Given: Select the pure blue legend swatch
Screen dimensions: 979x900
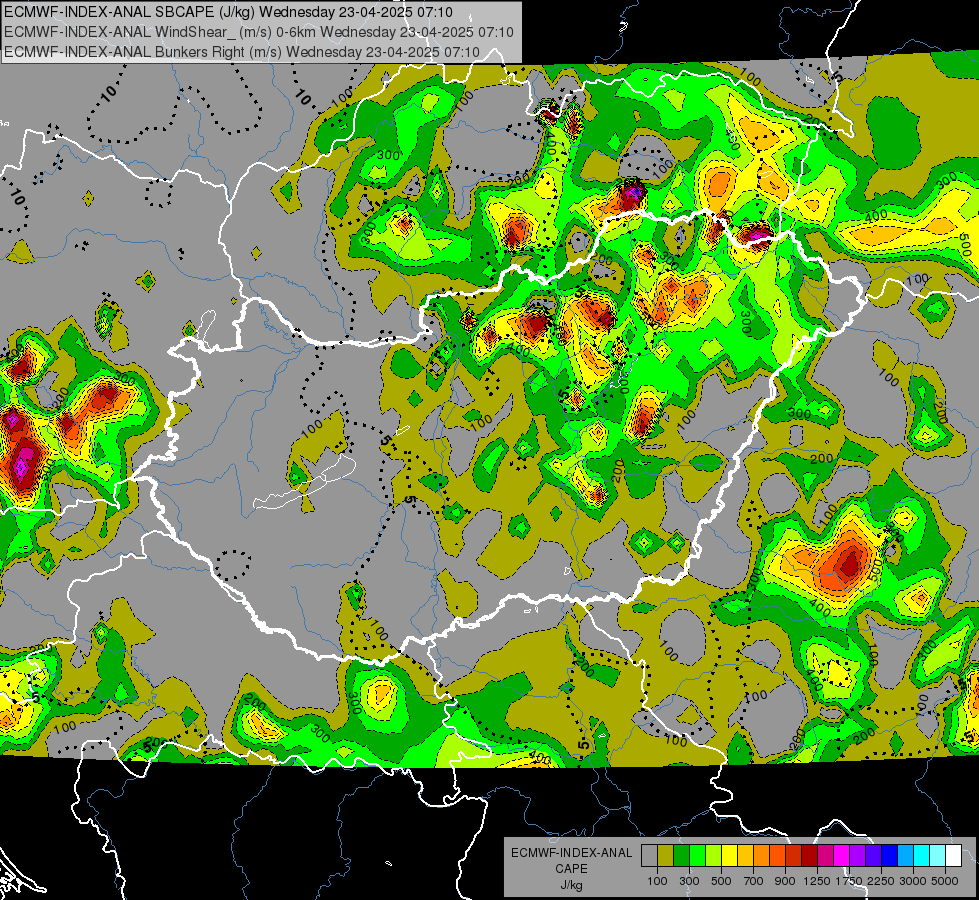Looking at the screenshot, I should click(x=890, y=856).
